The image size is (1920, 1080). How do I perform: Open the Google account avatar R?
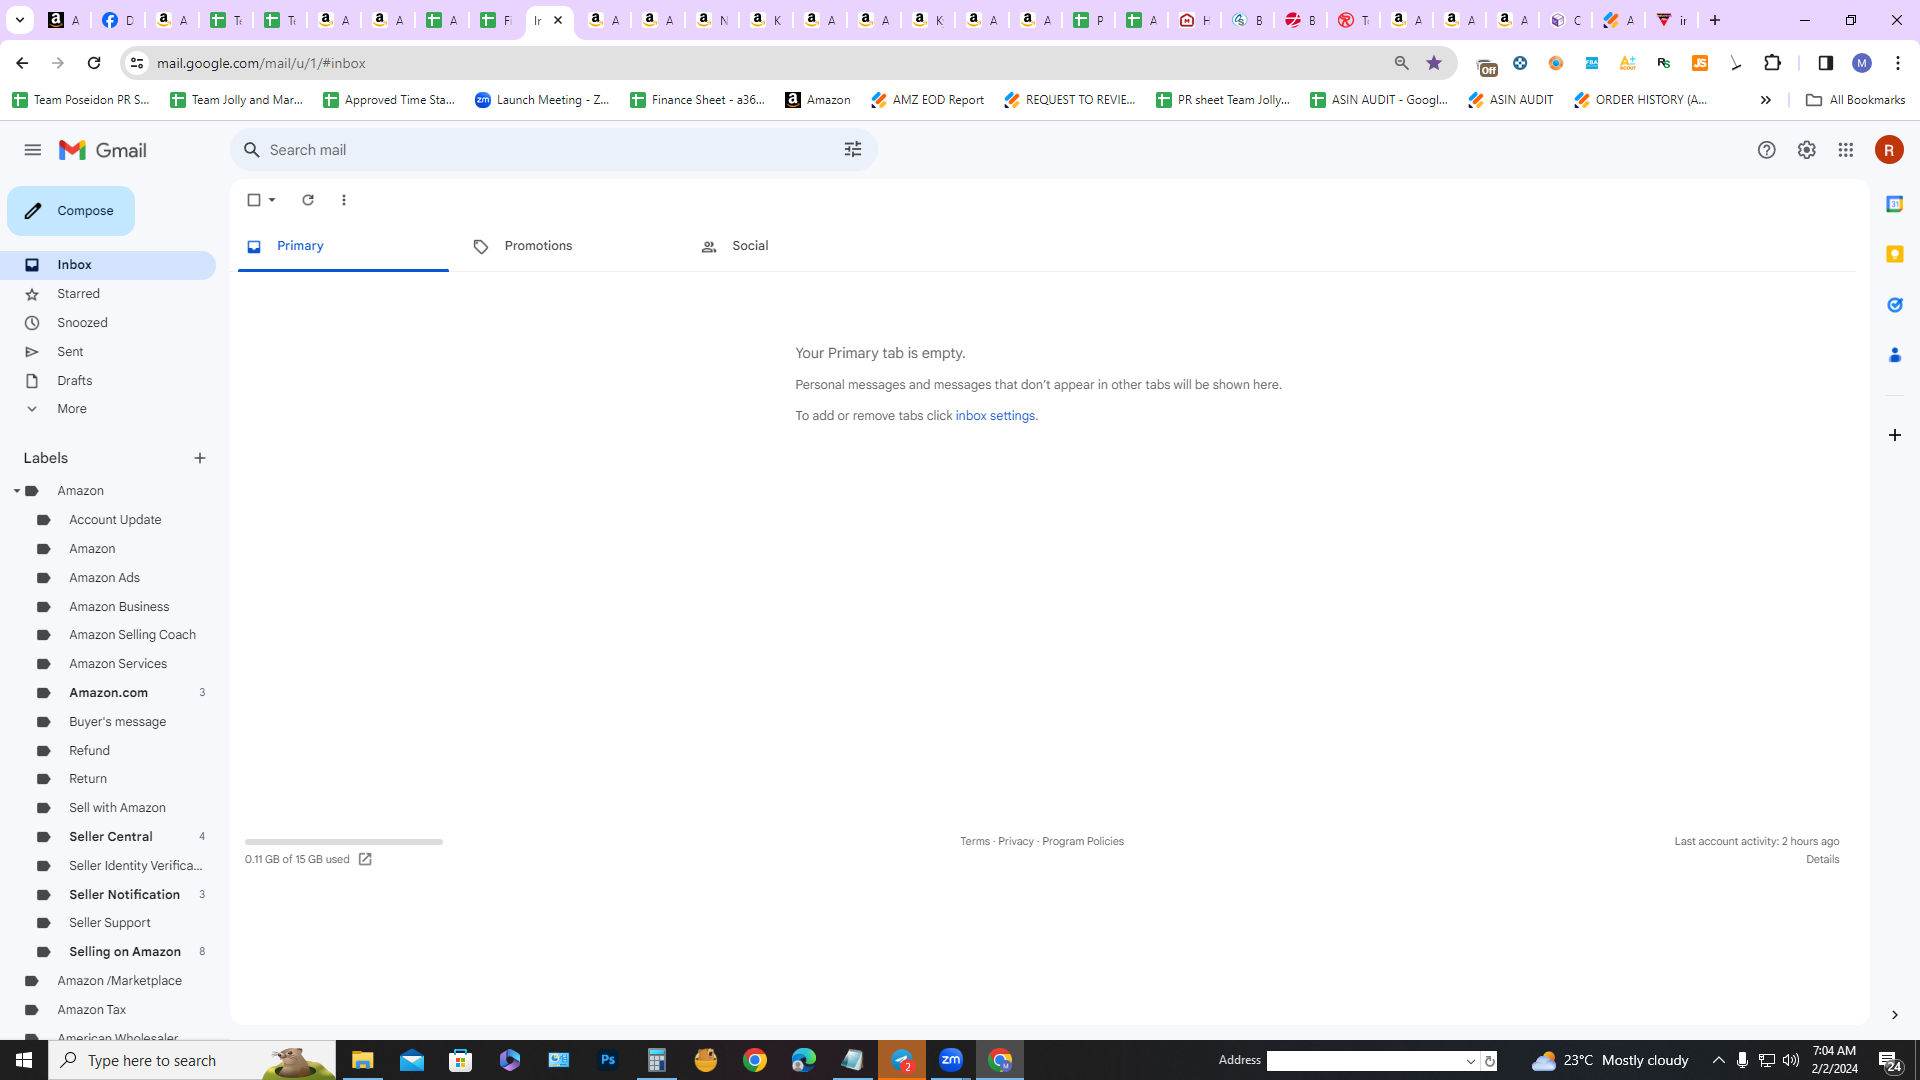click(1889, 150)
